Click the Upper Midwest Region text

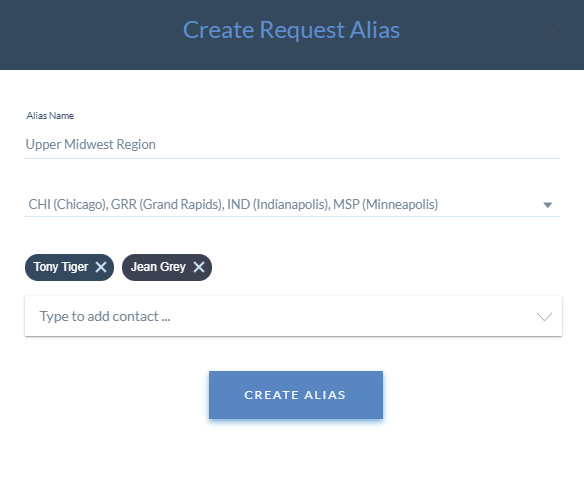point(91,145)
